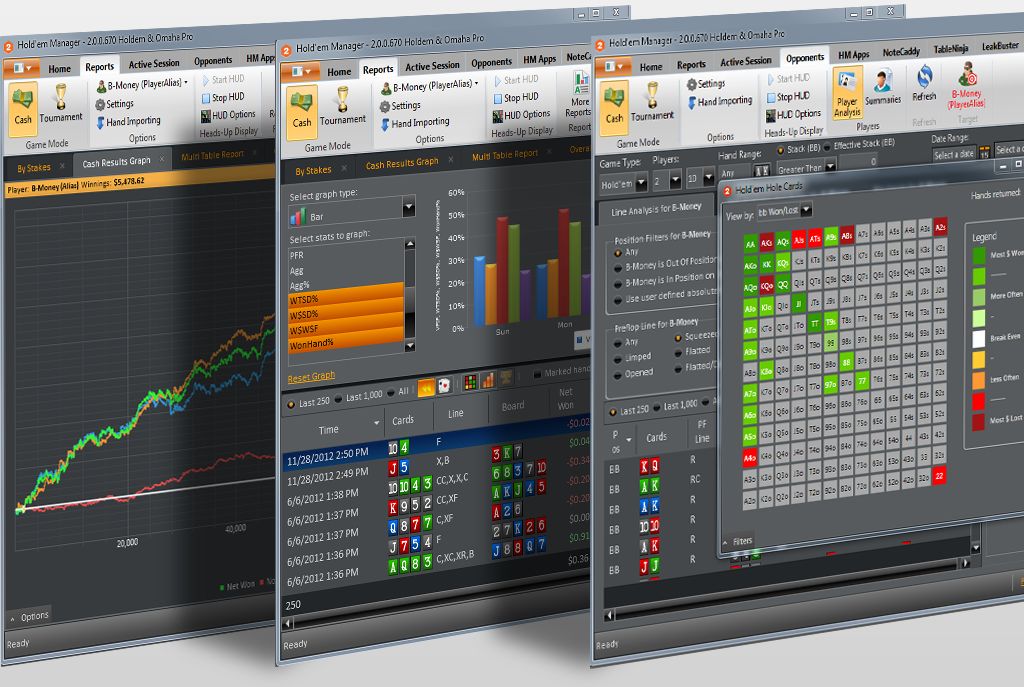Open Player Analysis in right window
Viewport: 1024px width, 687px height.
(x=847, y=94)
